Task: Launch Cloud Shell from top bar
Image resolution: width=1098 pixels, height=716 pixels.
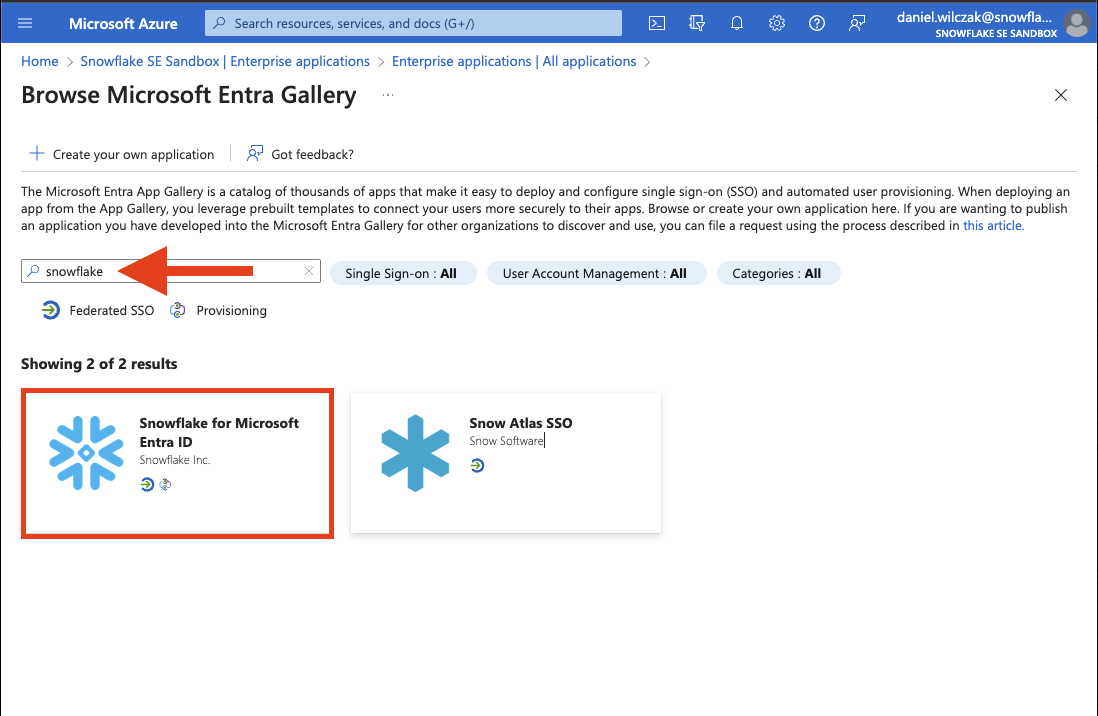Action: (x=657, y=23)
